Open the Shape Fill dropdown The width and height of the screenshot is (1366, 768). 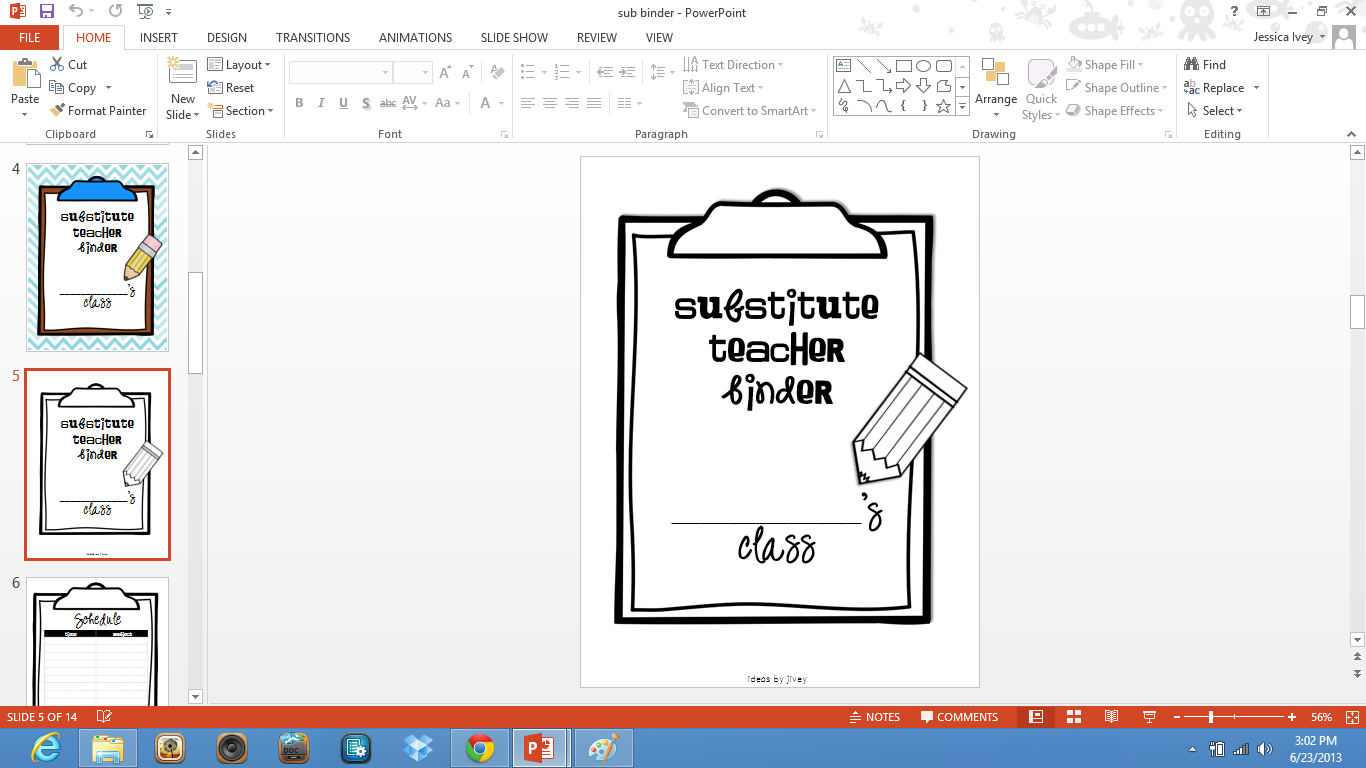[1105, 65]
